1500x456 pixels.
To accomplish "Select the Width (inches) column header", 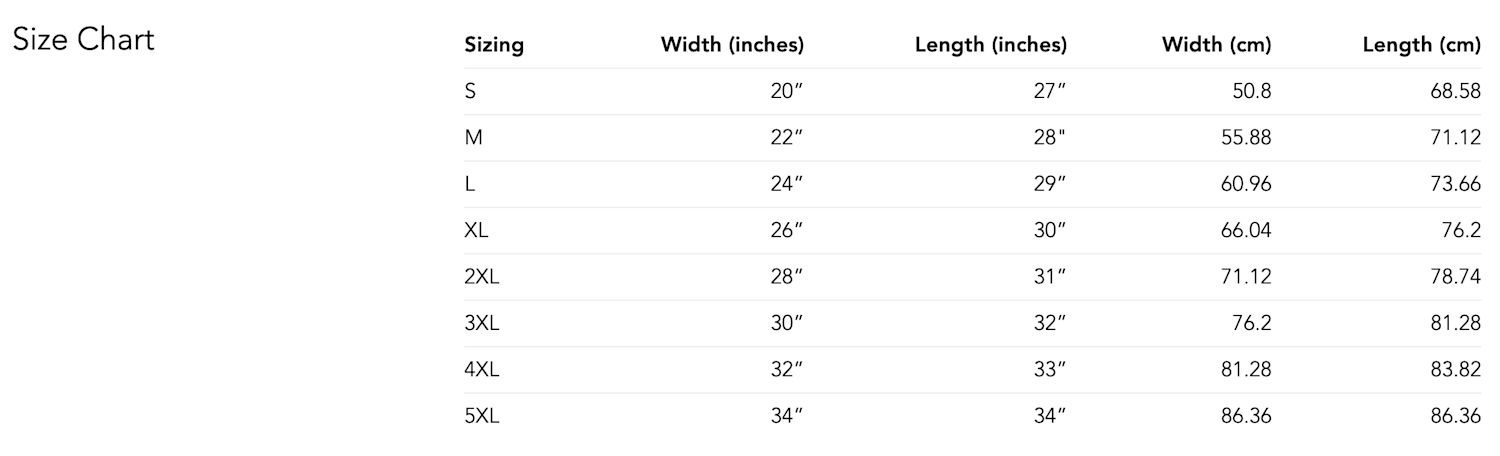I will (732, 45).
